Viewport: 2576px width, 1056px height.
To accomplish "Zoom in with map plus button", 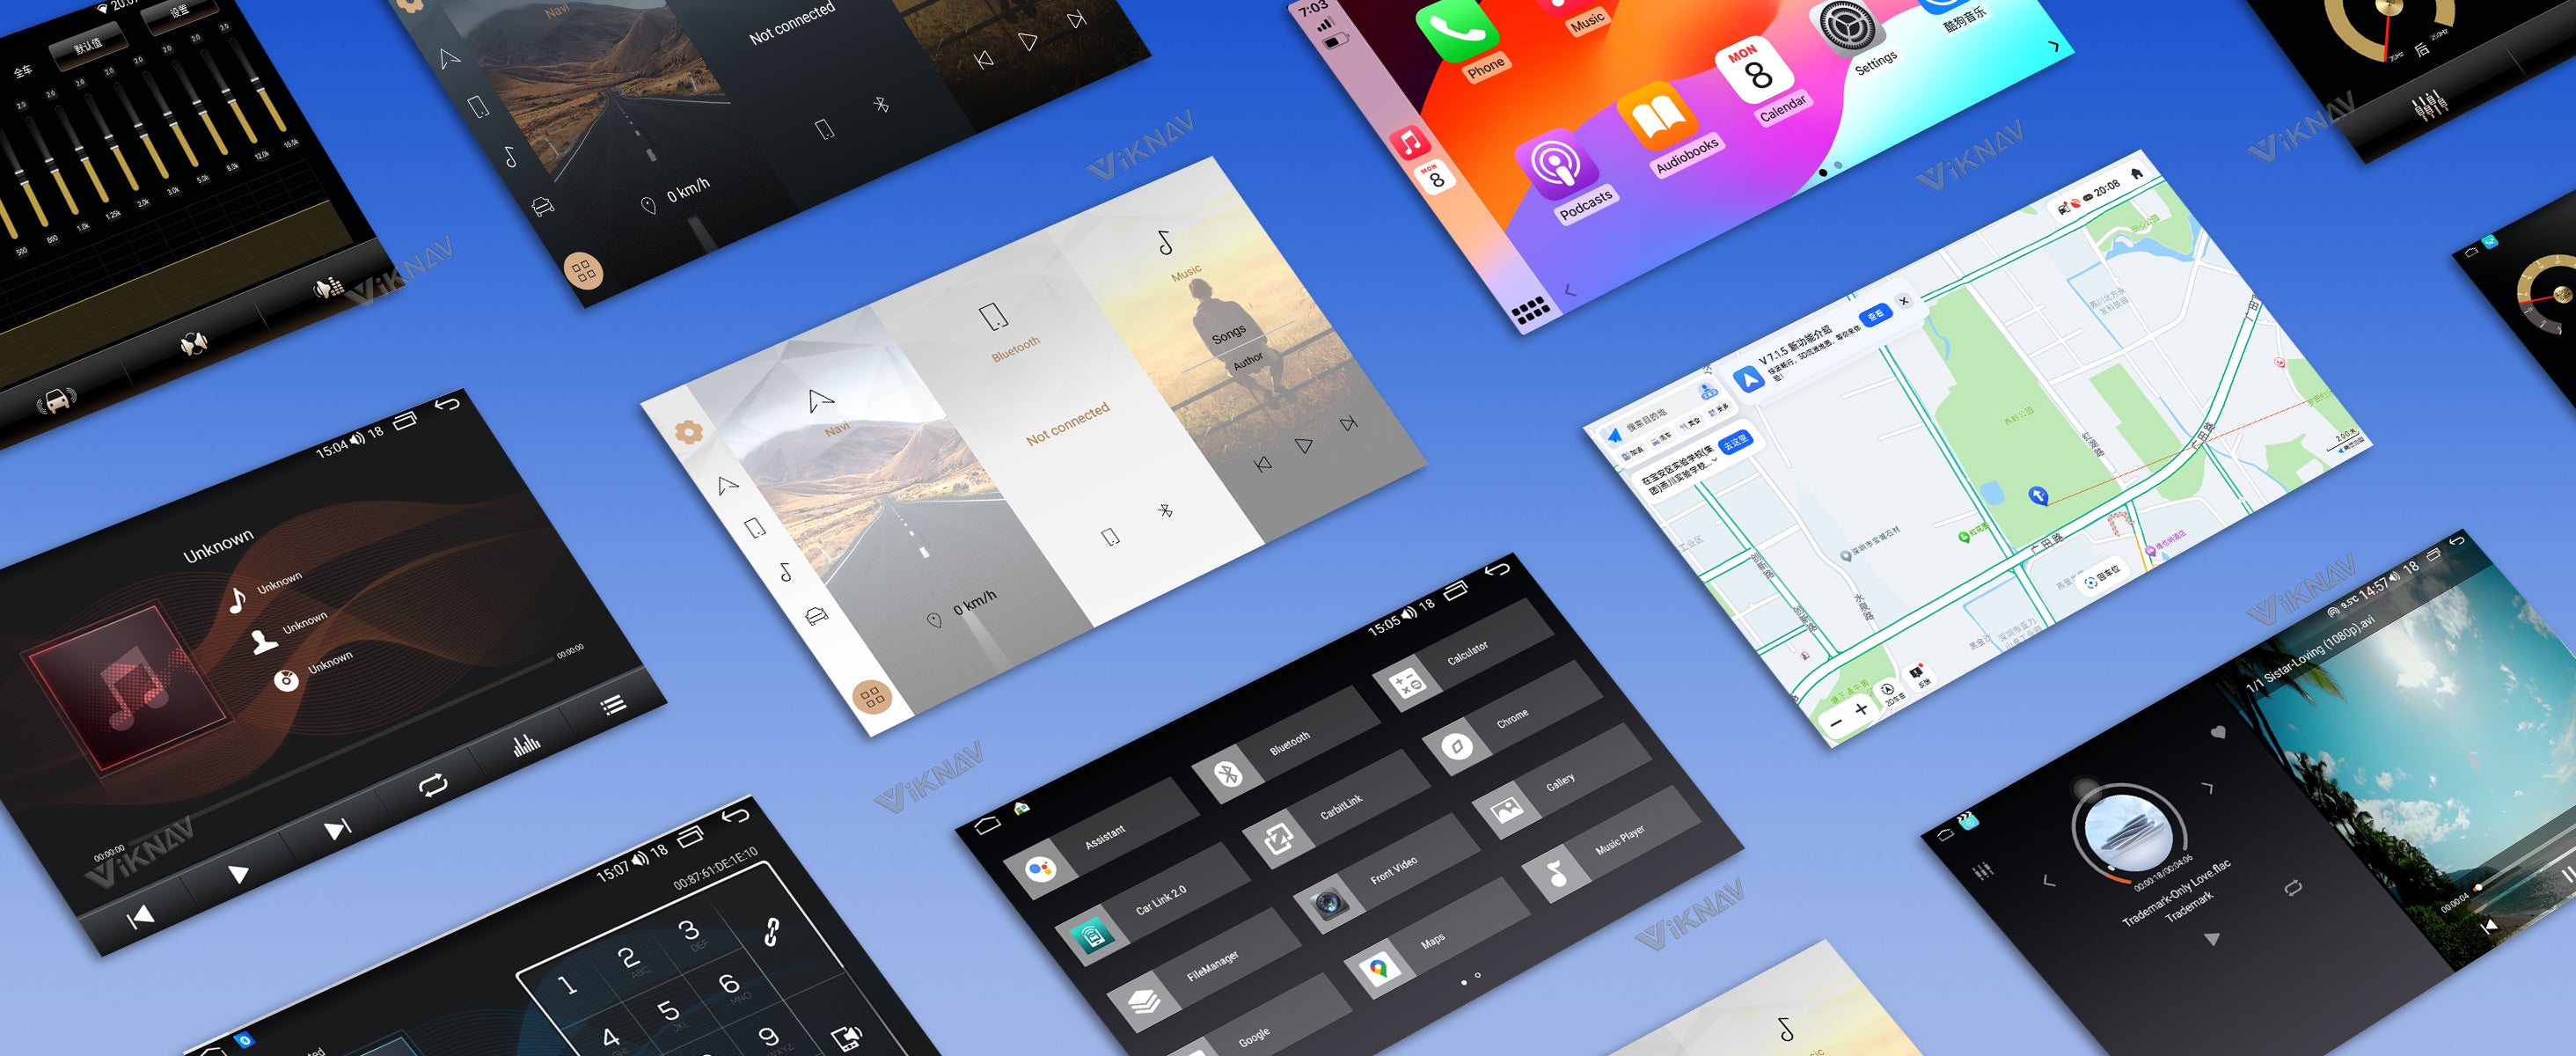I will pos(1860,709).
